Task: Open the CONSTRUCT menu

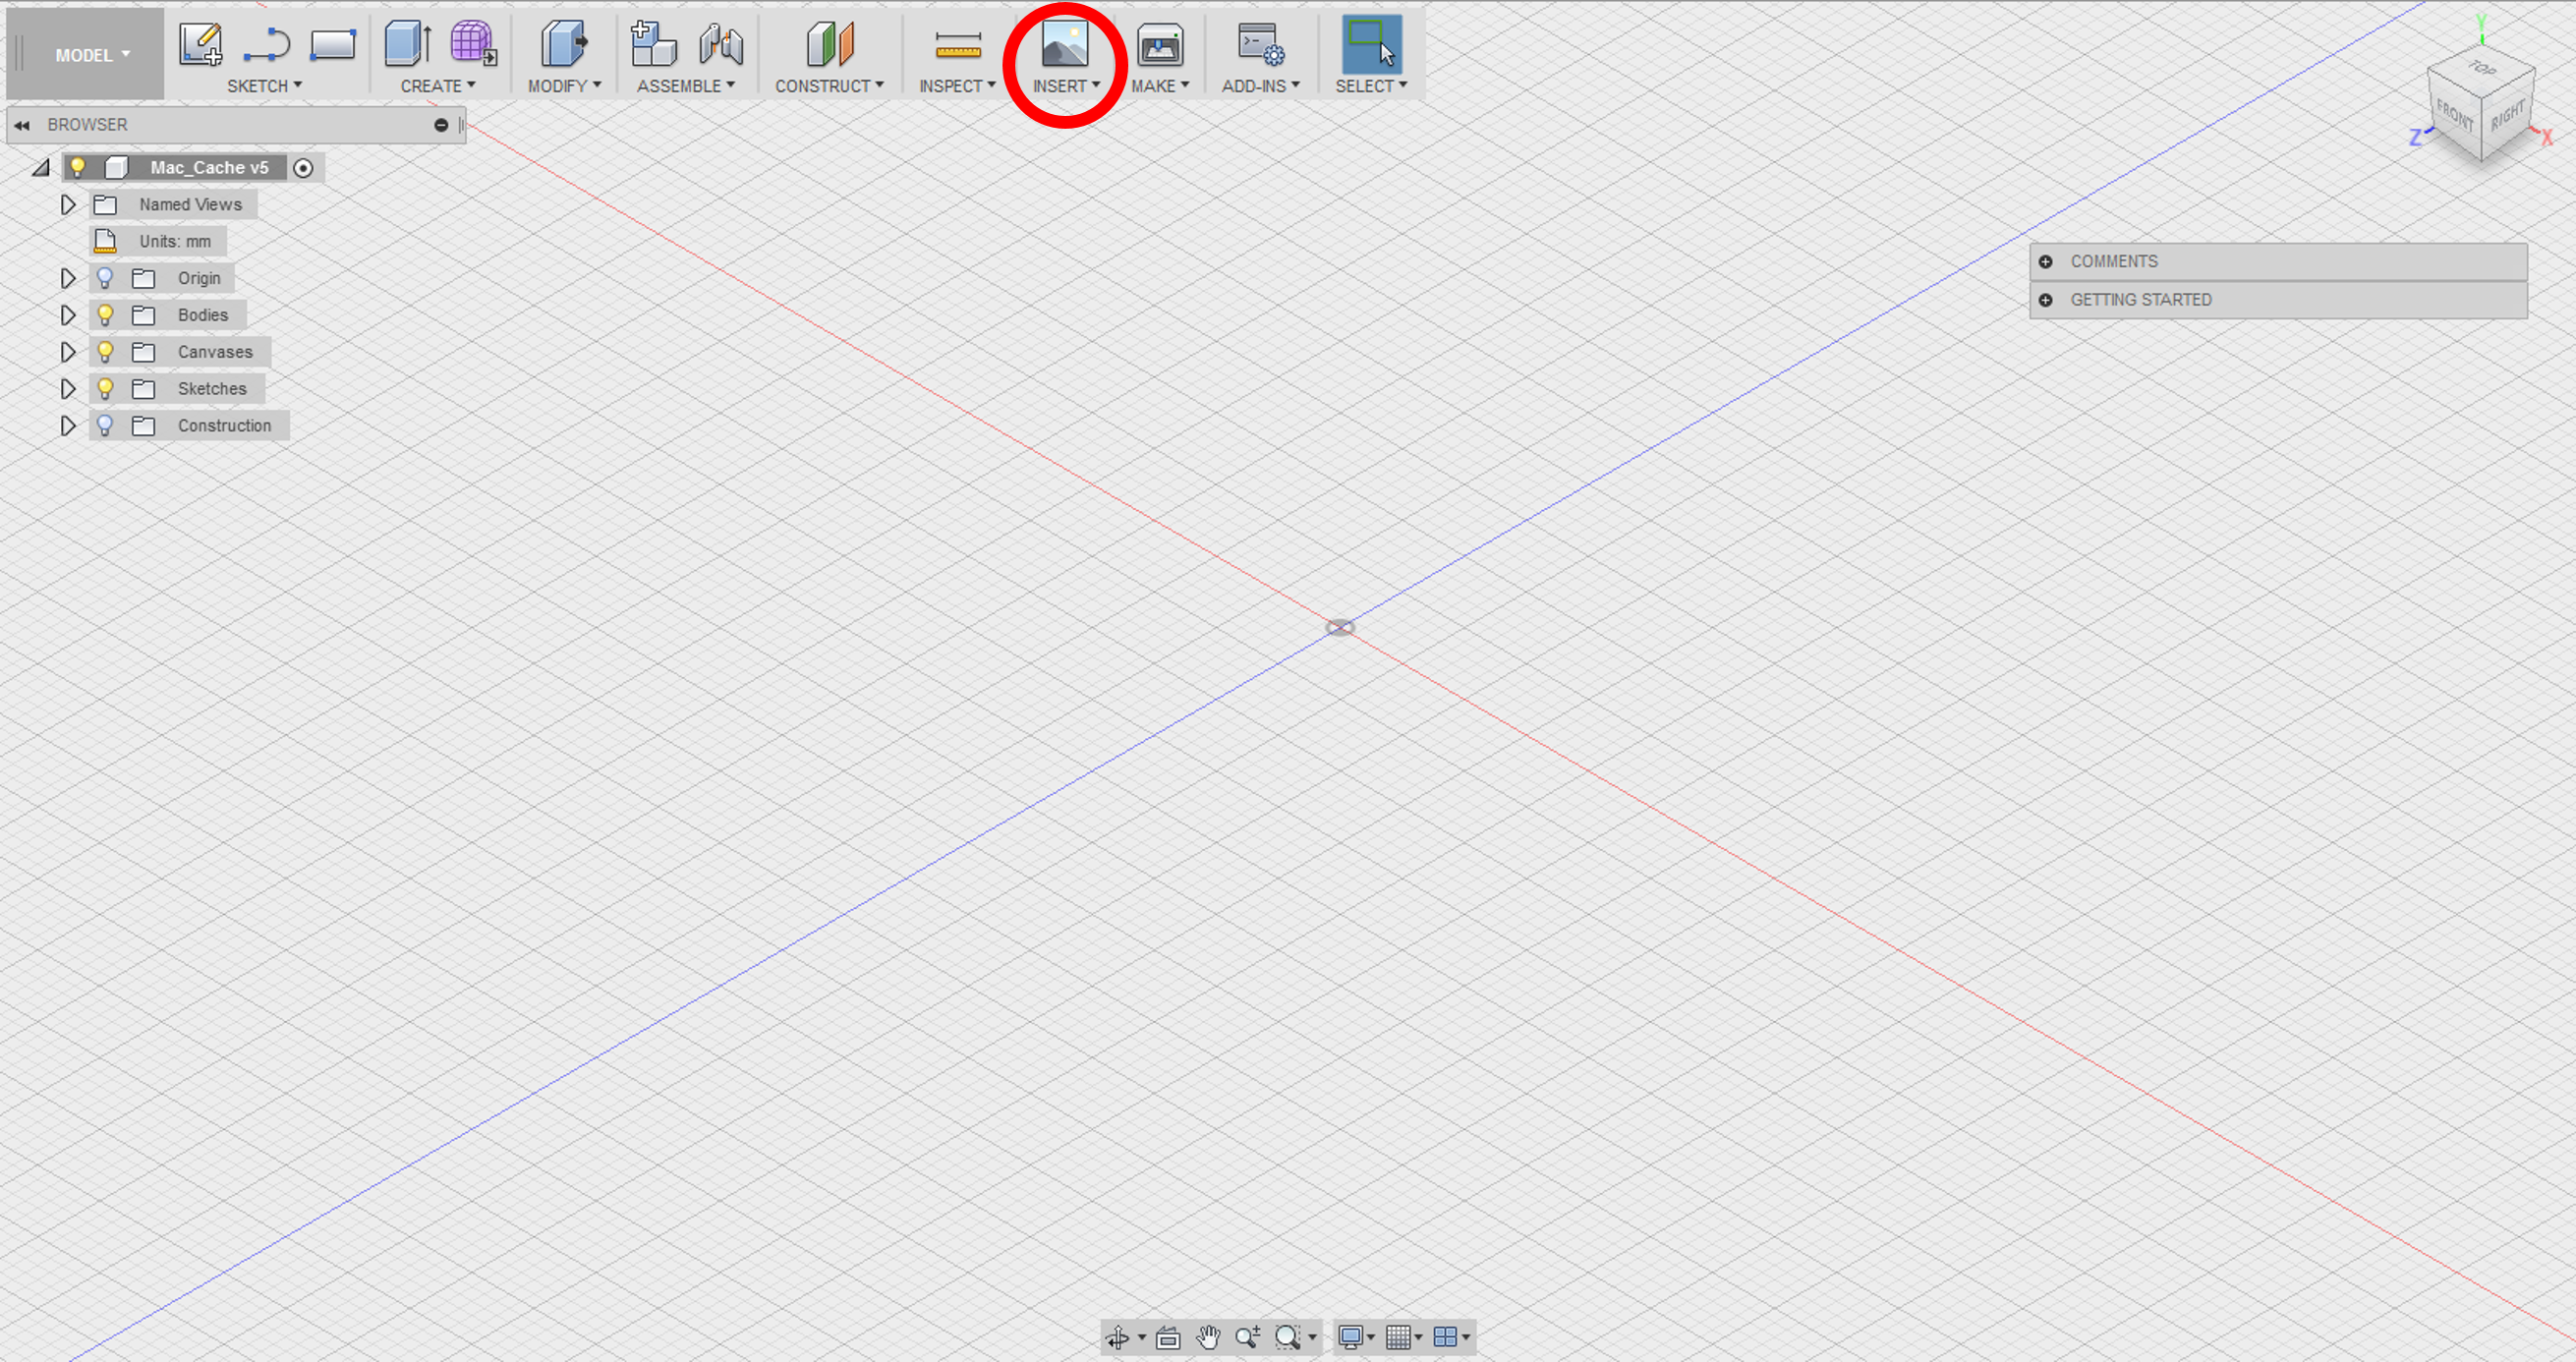Action: pyautogui.click(x=829, y=86)
